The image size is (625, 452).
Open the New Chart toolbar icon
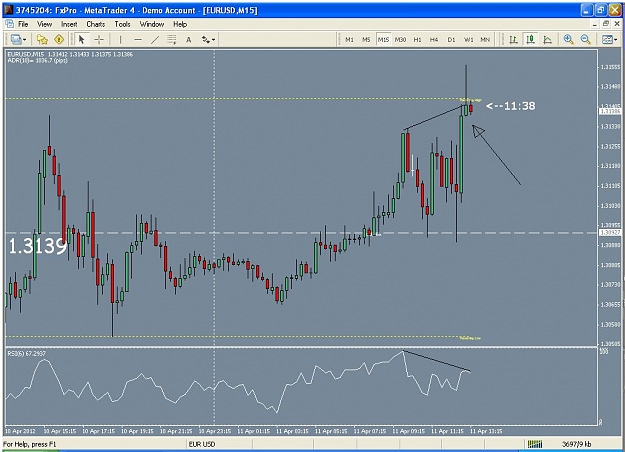16,39
